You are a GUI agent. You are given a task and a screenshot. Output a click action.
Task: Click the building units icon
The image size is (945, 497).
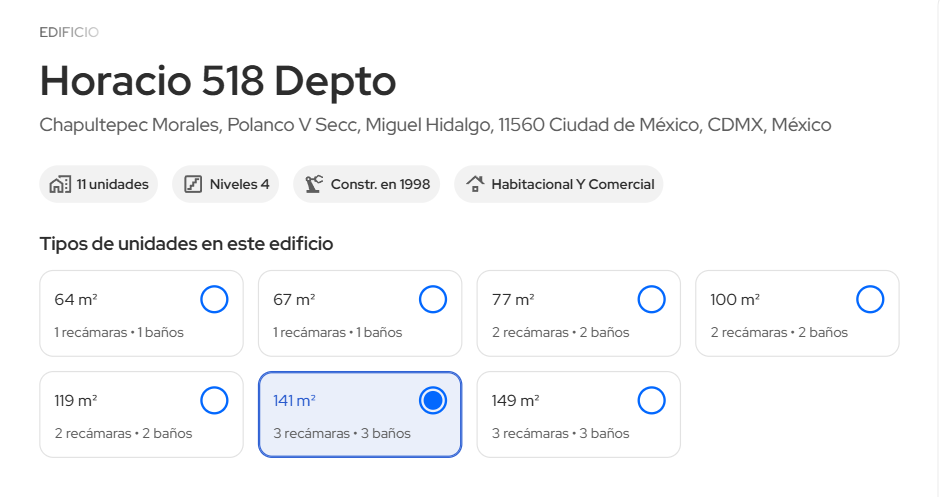tap(60, 184)
